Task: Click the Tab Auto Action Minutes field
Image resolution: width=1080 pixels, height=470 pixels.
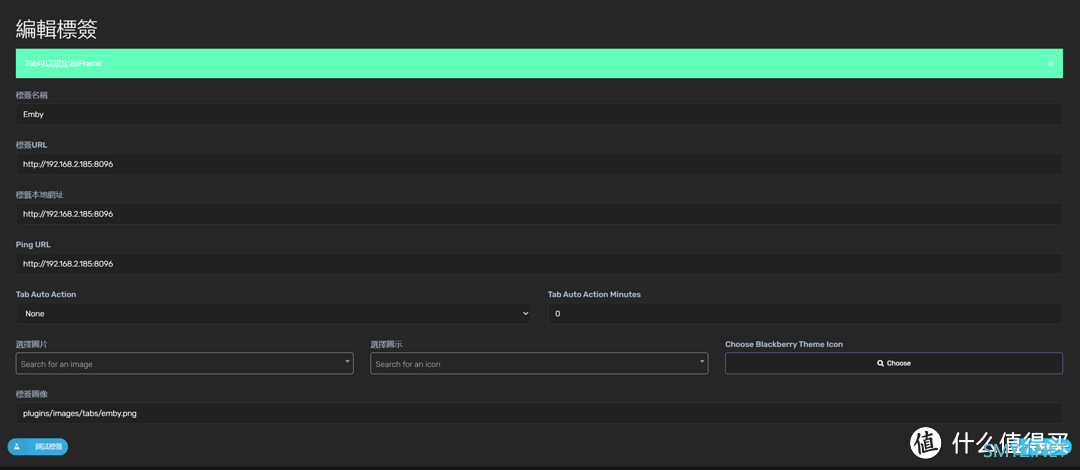Action: click(x=804, y=313)
